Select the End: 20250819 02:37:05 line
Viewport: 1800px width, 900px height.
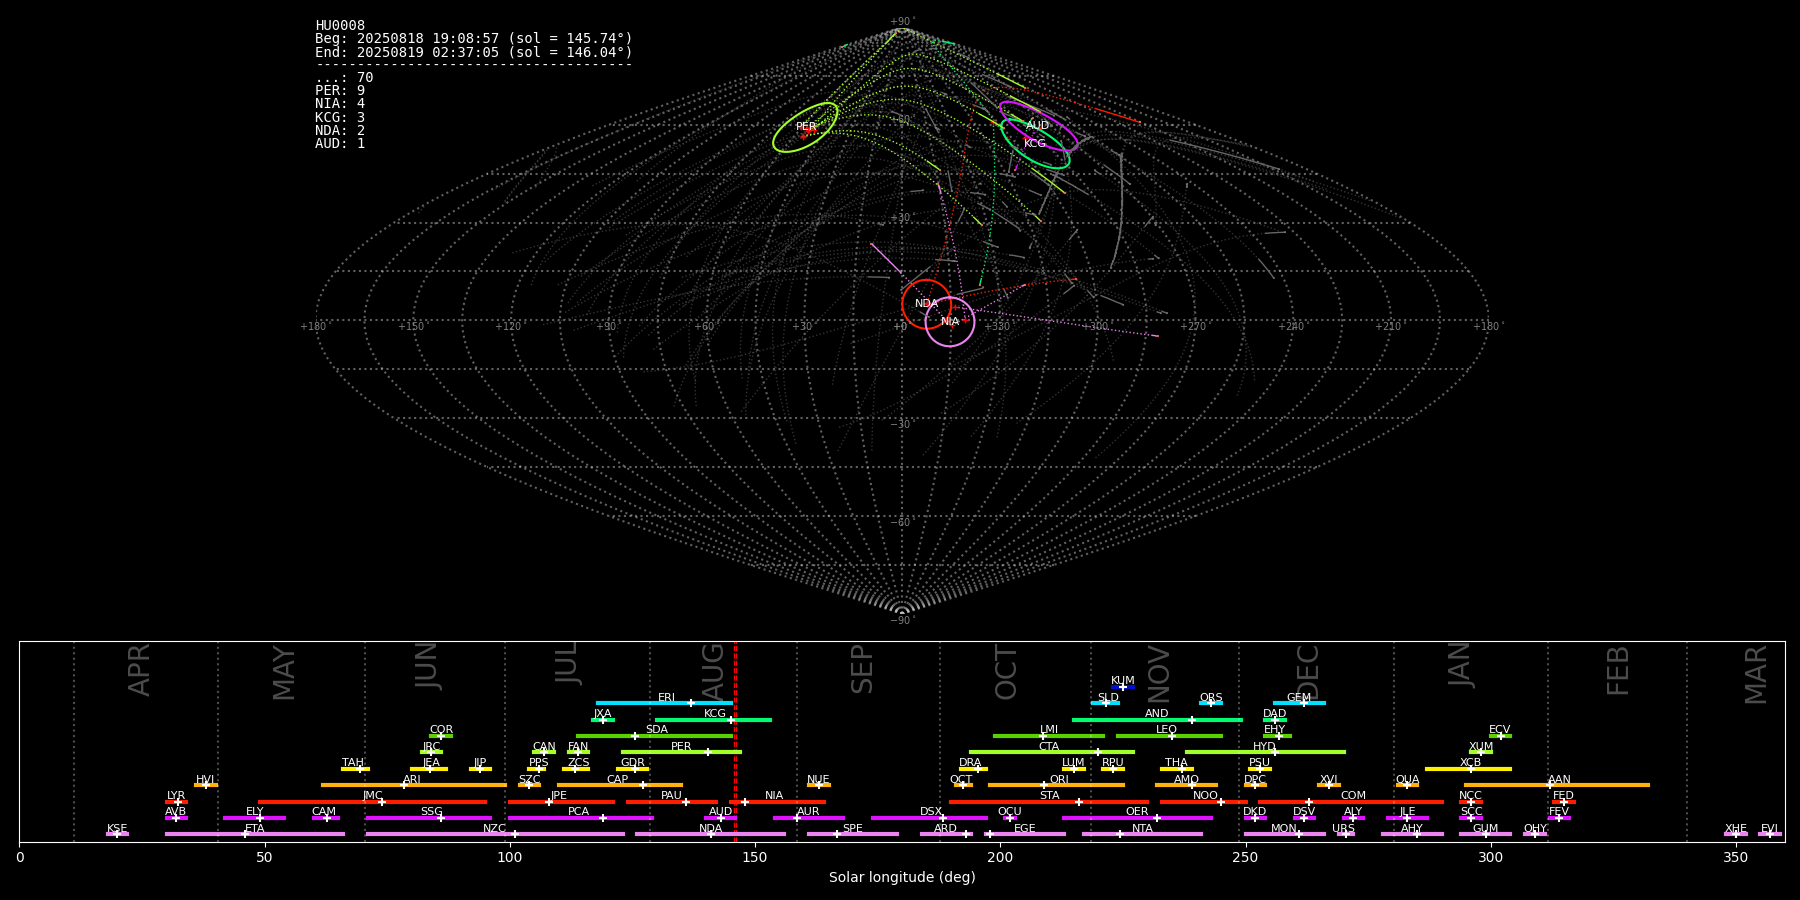(x=474, y=52)
